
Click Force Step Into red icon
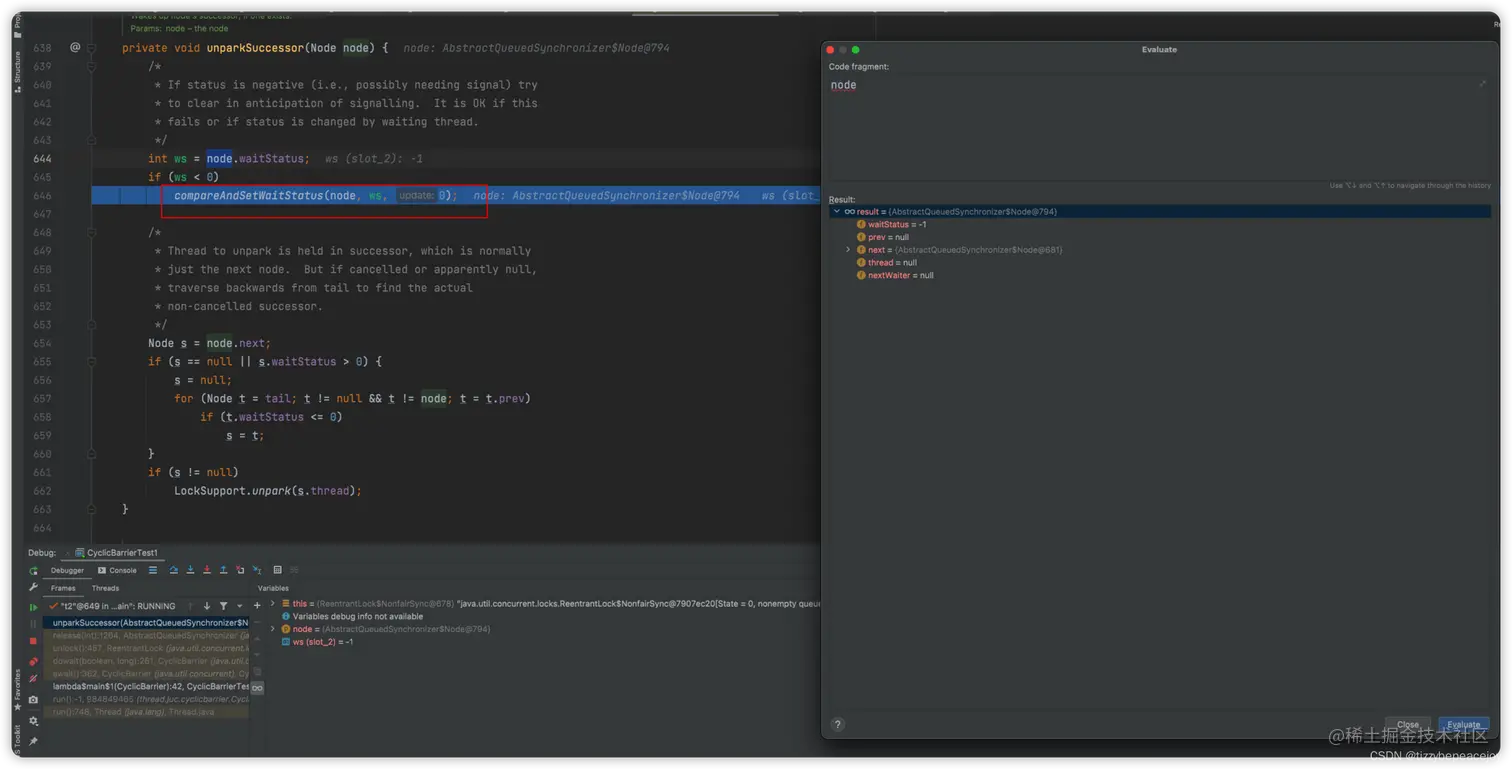point(207,570)
